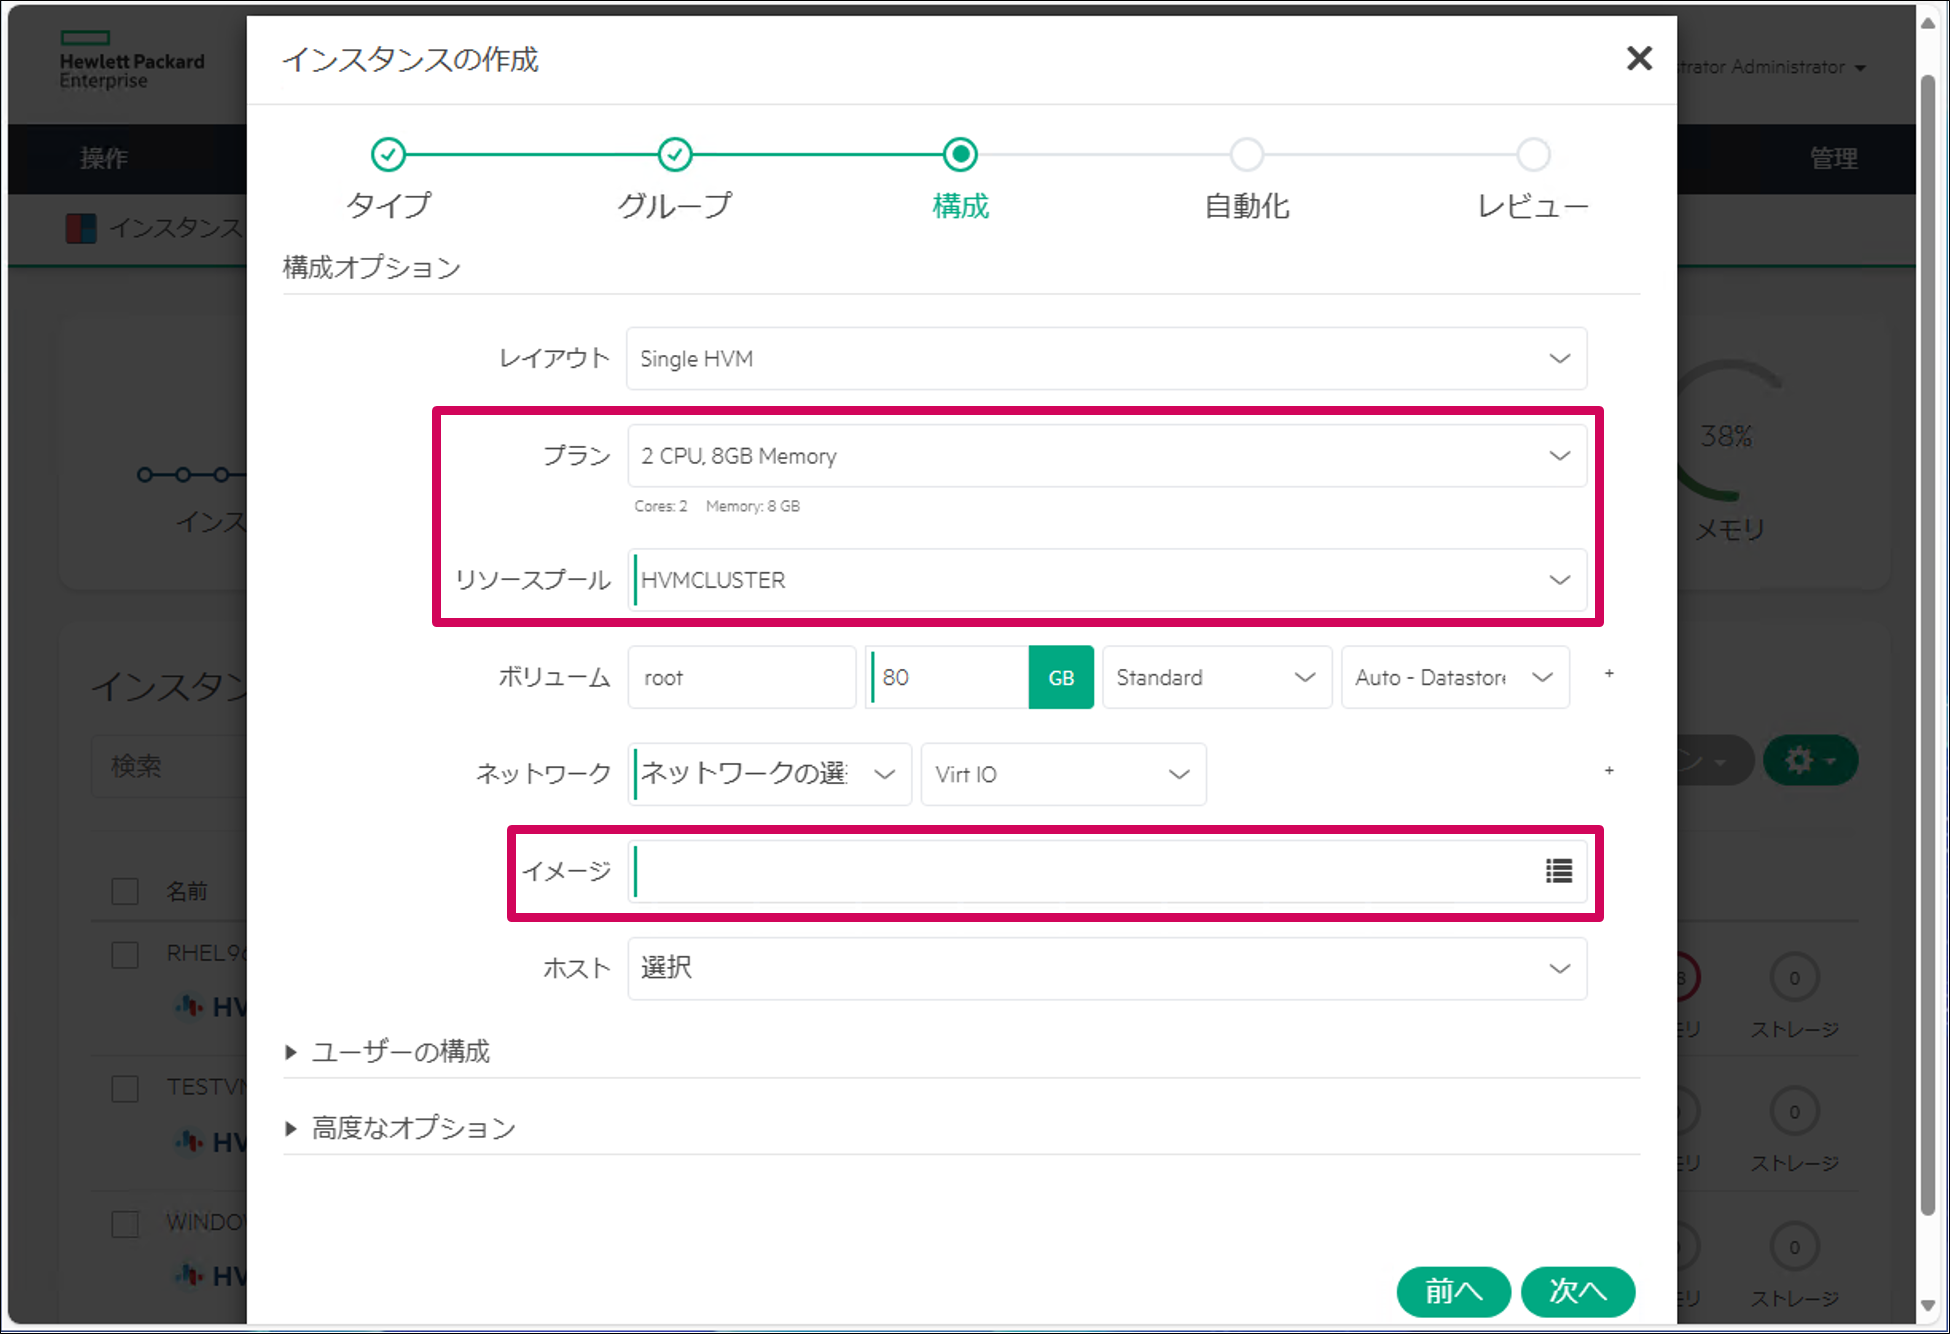This screenshot has height=1334, width=1950.
Task: Return to the グループ wizard step
Action: [x=674, y=155]
